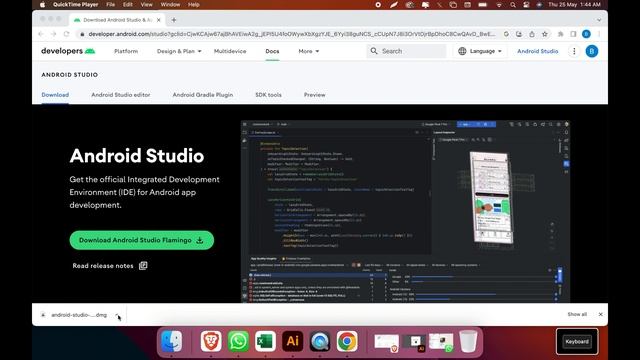Click Show all downloads
Image resolution: width=640 pixels, height=360 pixels.
577,314
